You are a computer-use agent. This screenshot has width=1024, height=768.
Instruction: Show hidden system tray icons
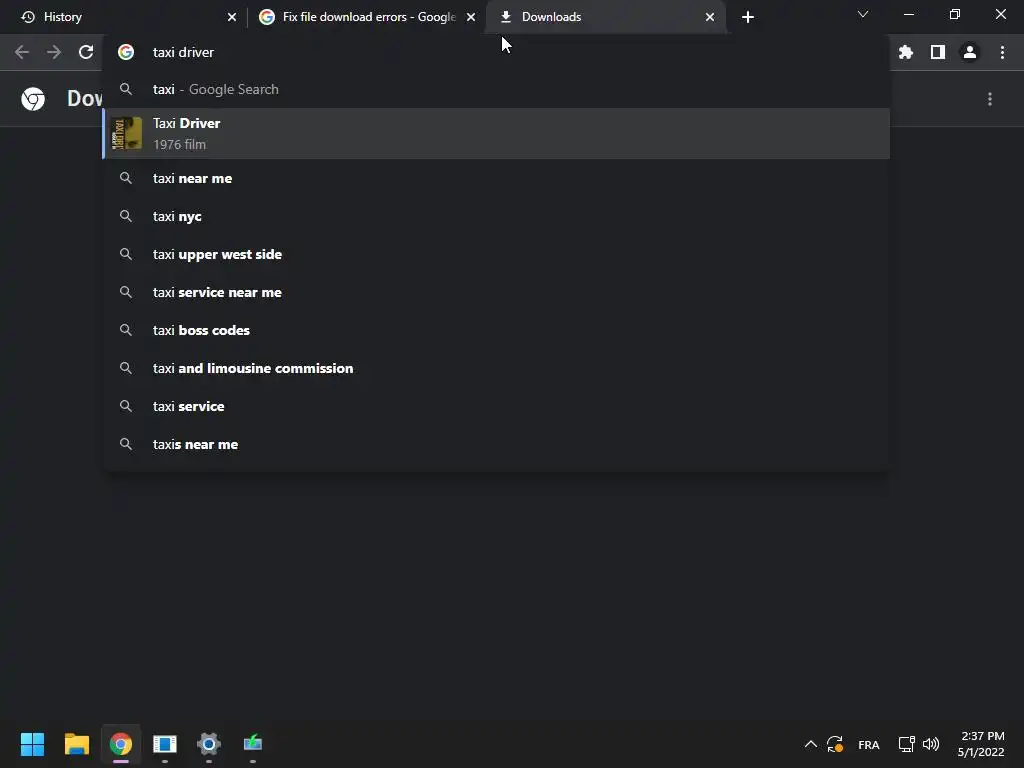(810, 744)
